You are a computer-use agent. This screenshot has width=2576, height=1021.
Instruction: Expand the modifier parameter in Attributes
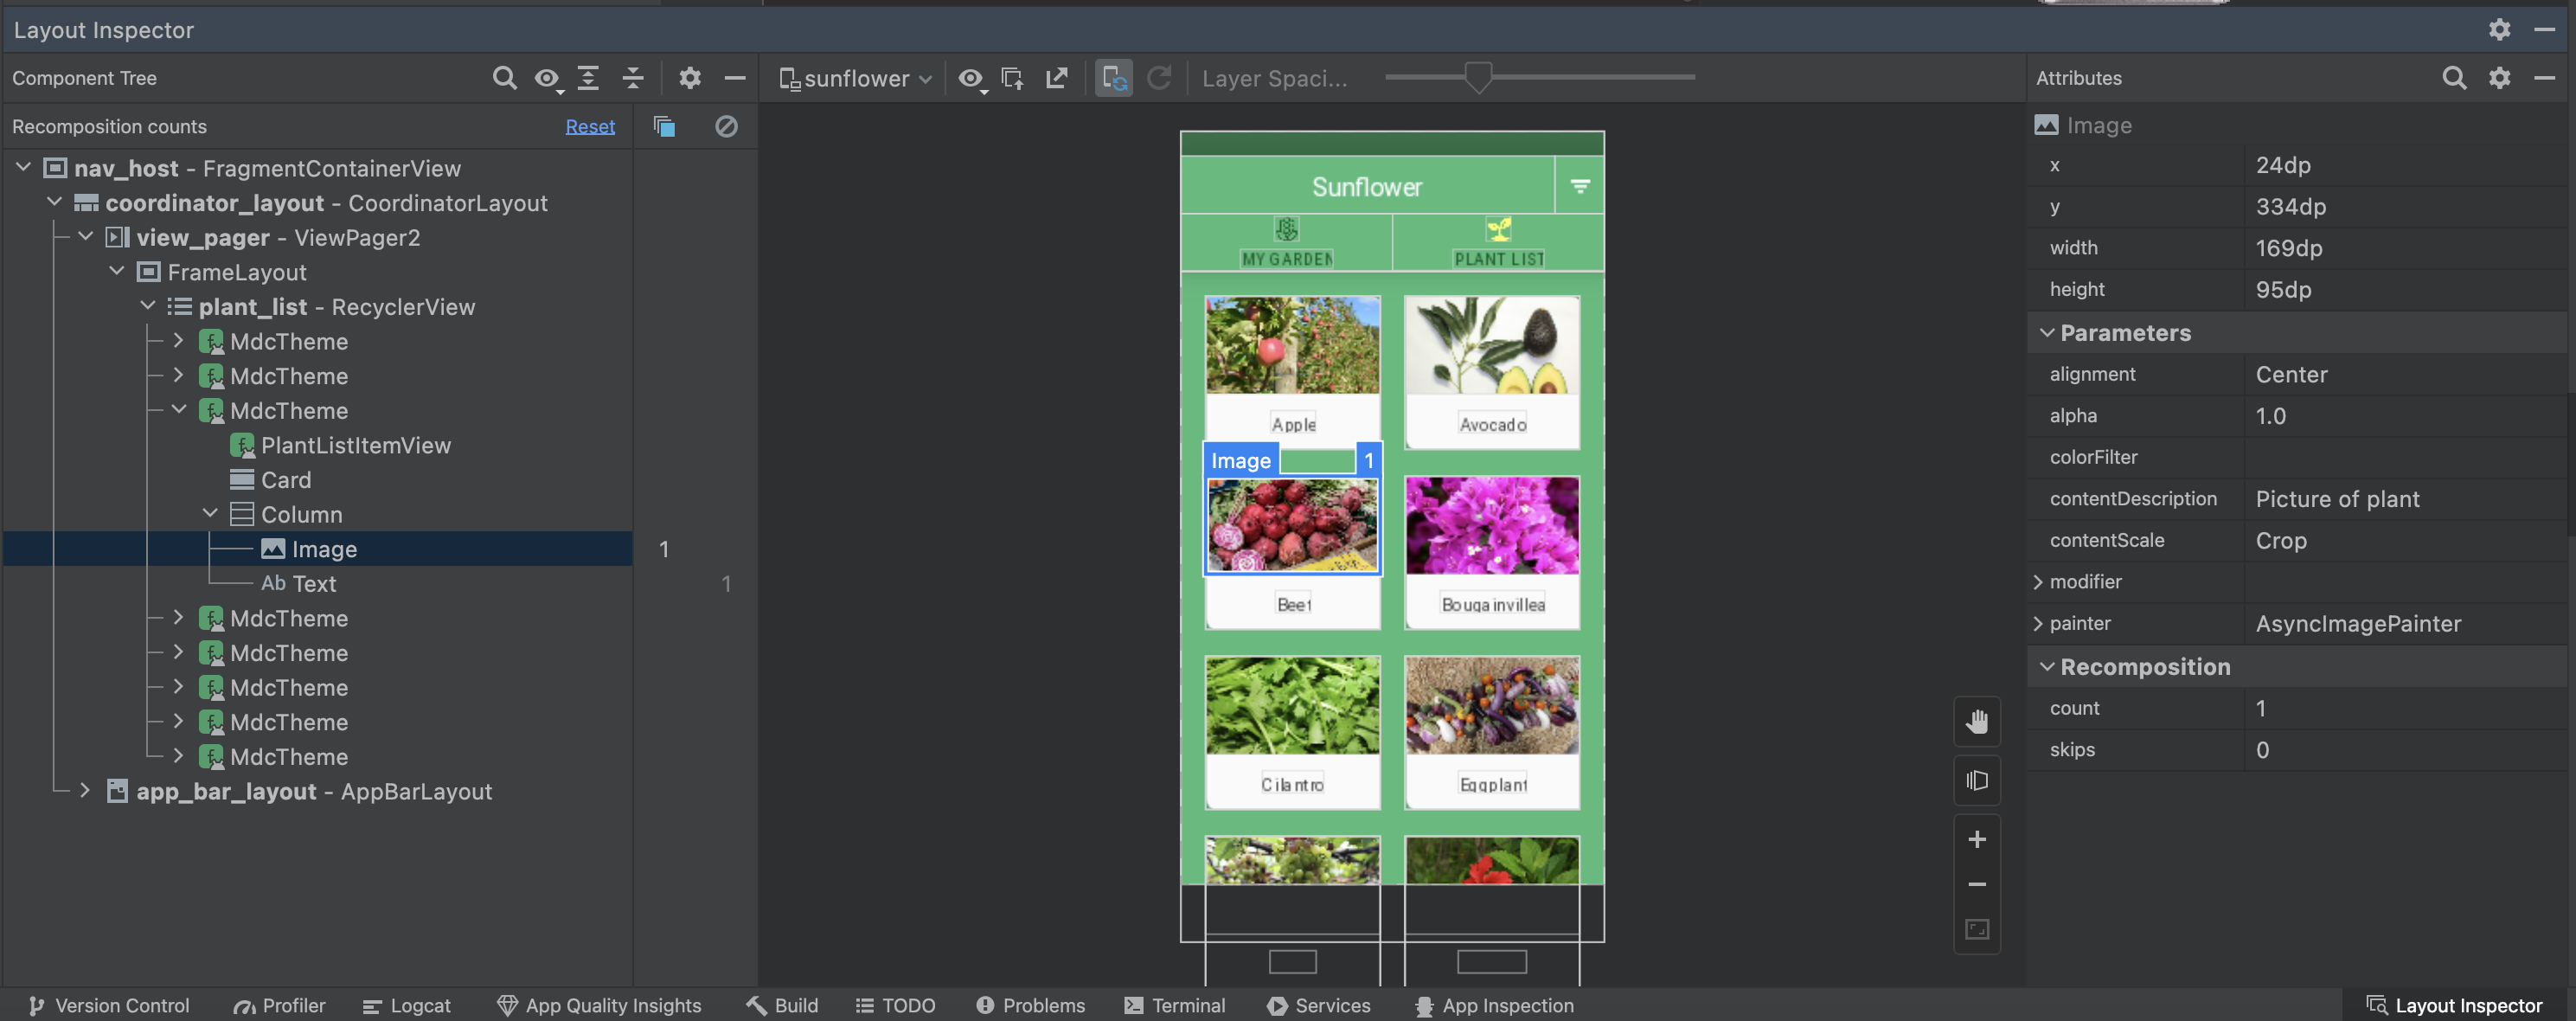[x=2039, y=581]
